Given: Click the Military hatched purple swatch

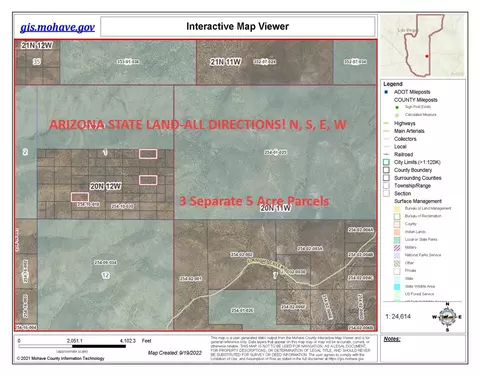Looking at the screenshot, I should click(x=397, y=248).
